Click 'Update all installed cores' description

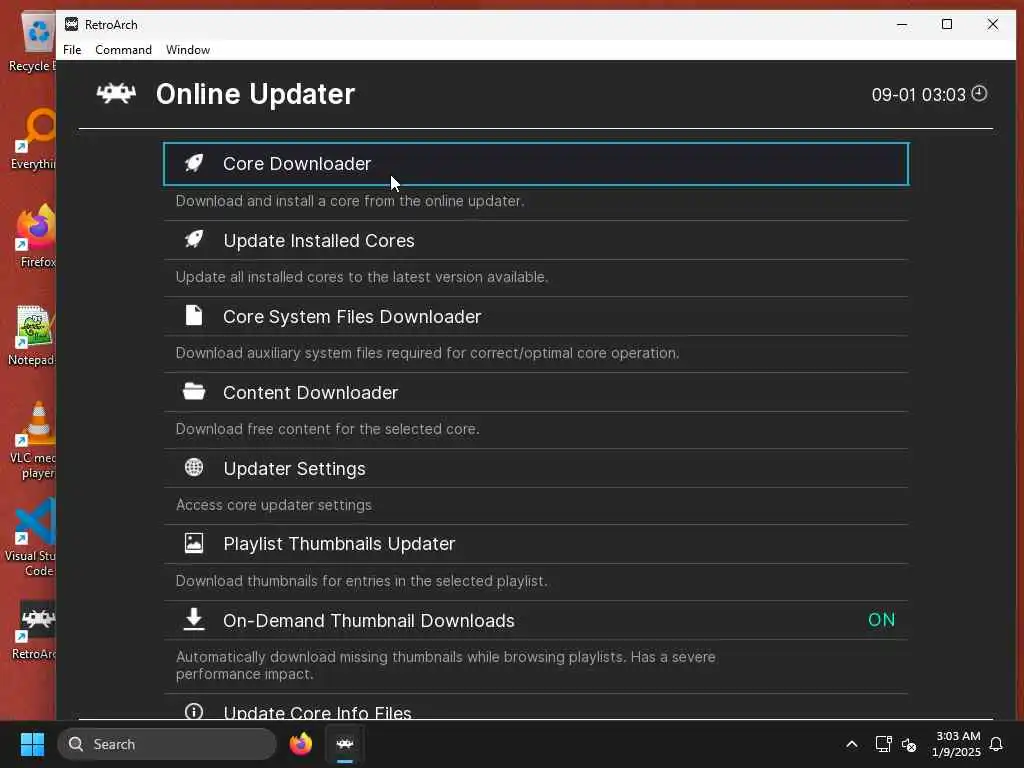pyautogui.click(x=361, y=277)
